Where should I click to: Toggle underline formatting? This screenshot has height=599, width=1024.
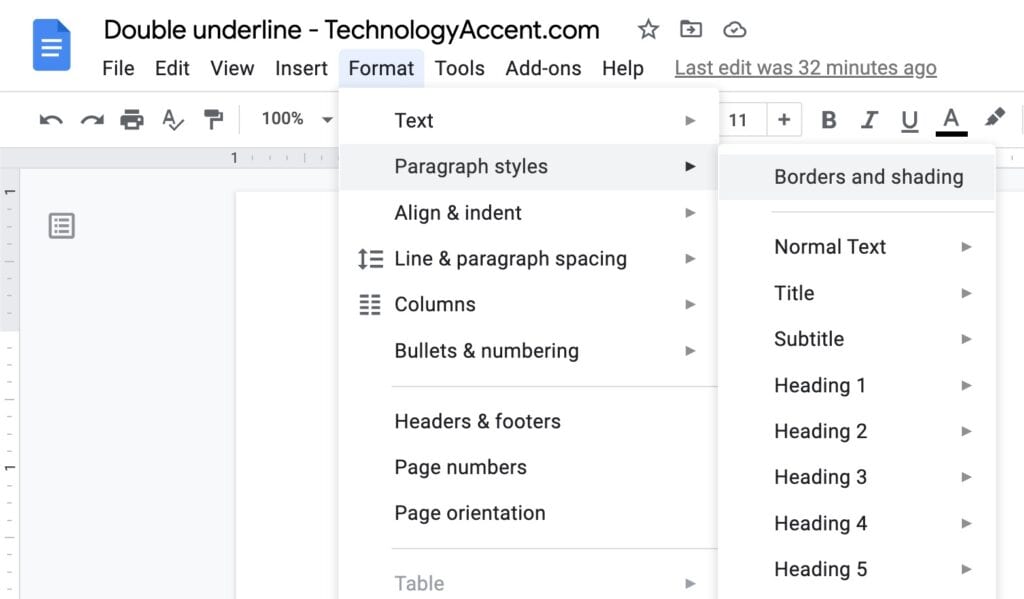[909, 121]
